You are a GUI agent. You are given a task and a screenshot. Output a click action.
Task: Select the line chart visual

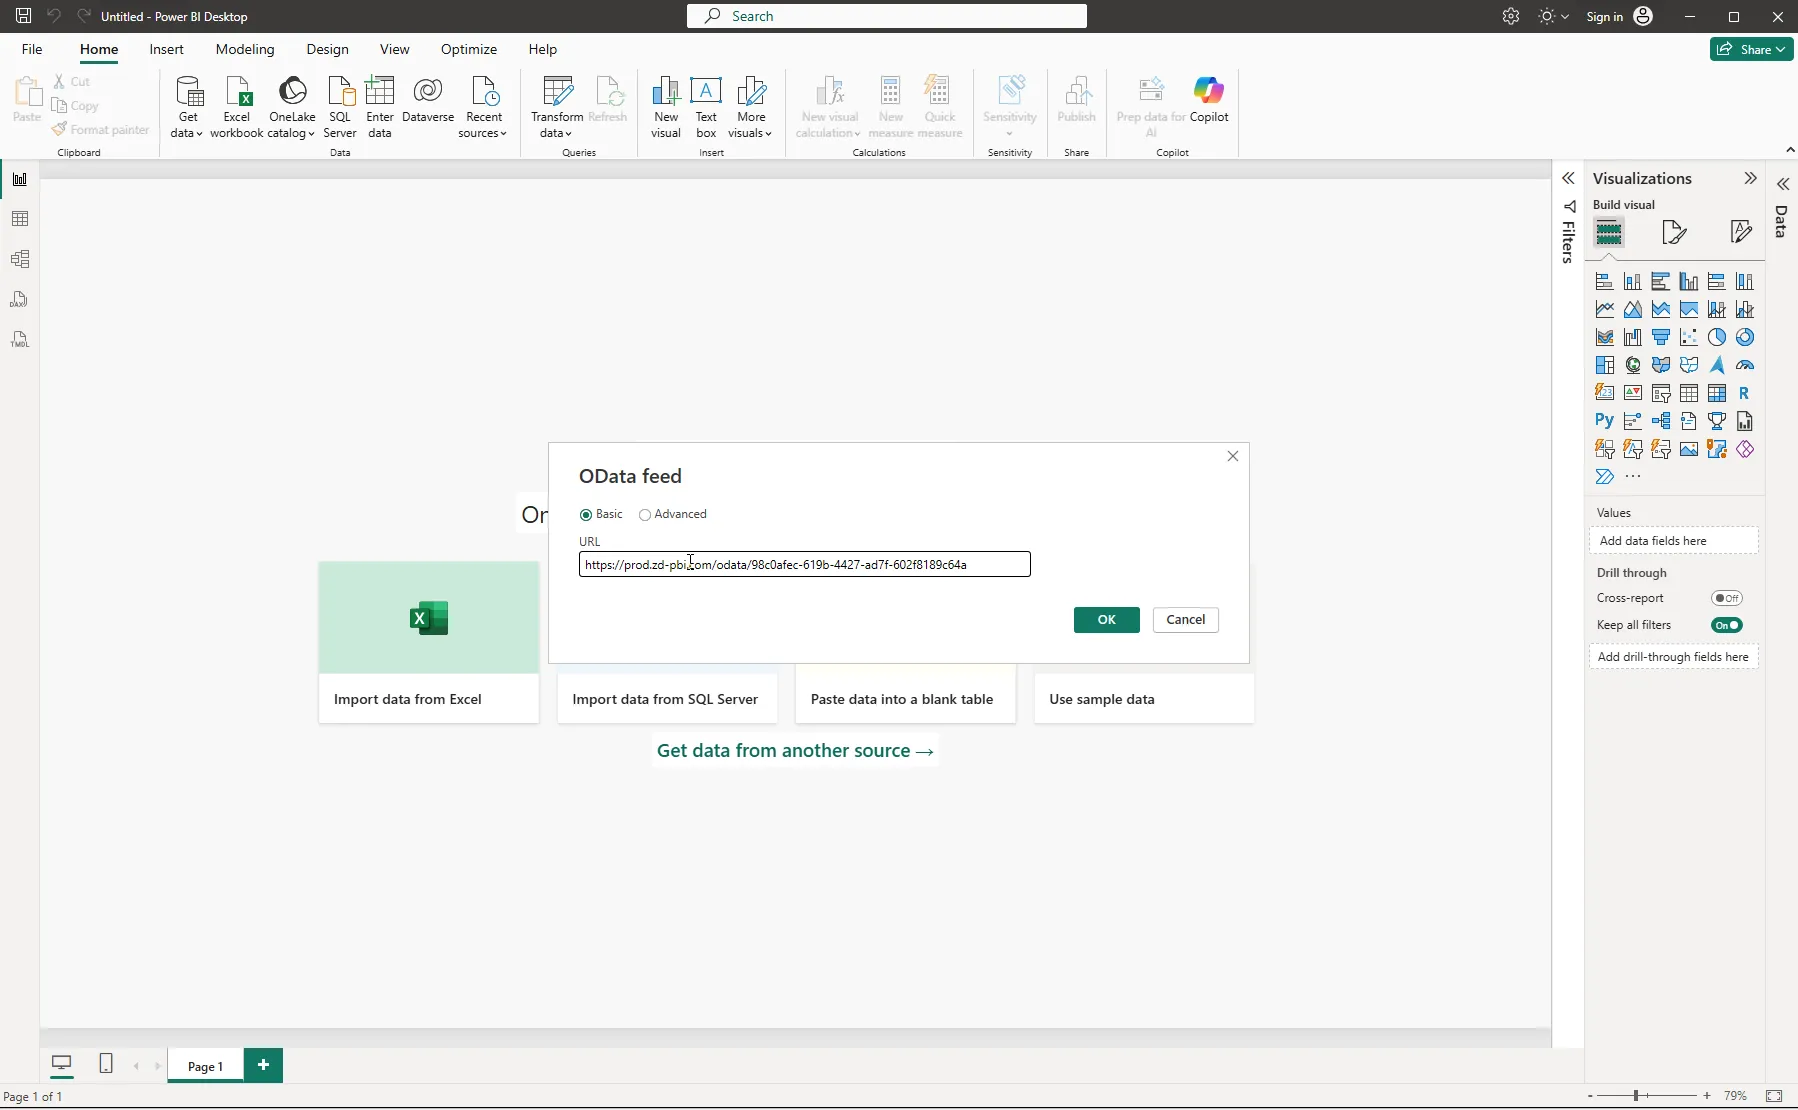pos(1605,309)
